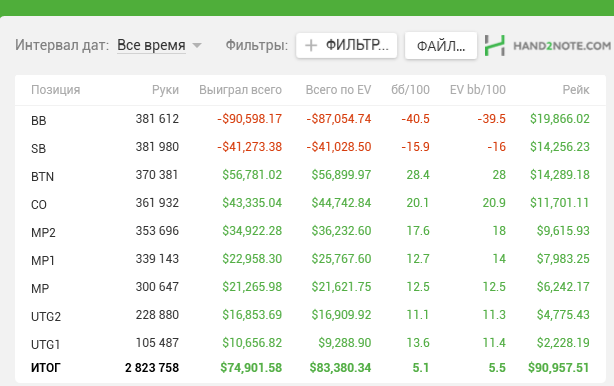Sort by the Рейк column header

tap(576, 90)
